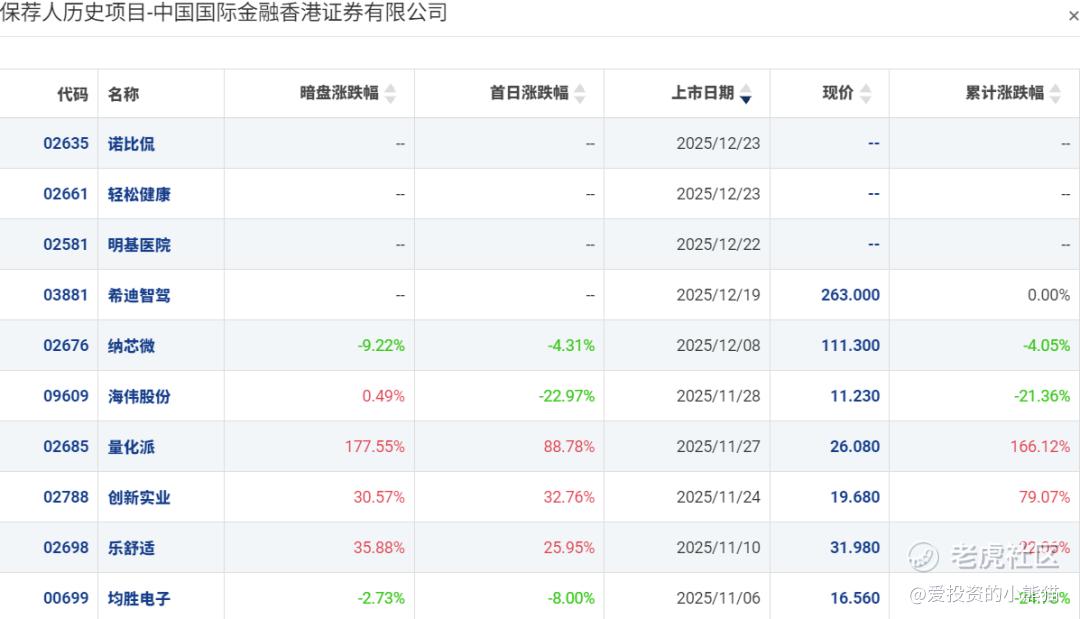Open stock 轻松健康
Image resolution: width=1080 pixels, height=619 pixels.
[x=139, y=195]
